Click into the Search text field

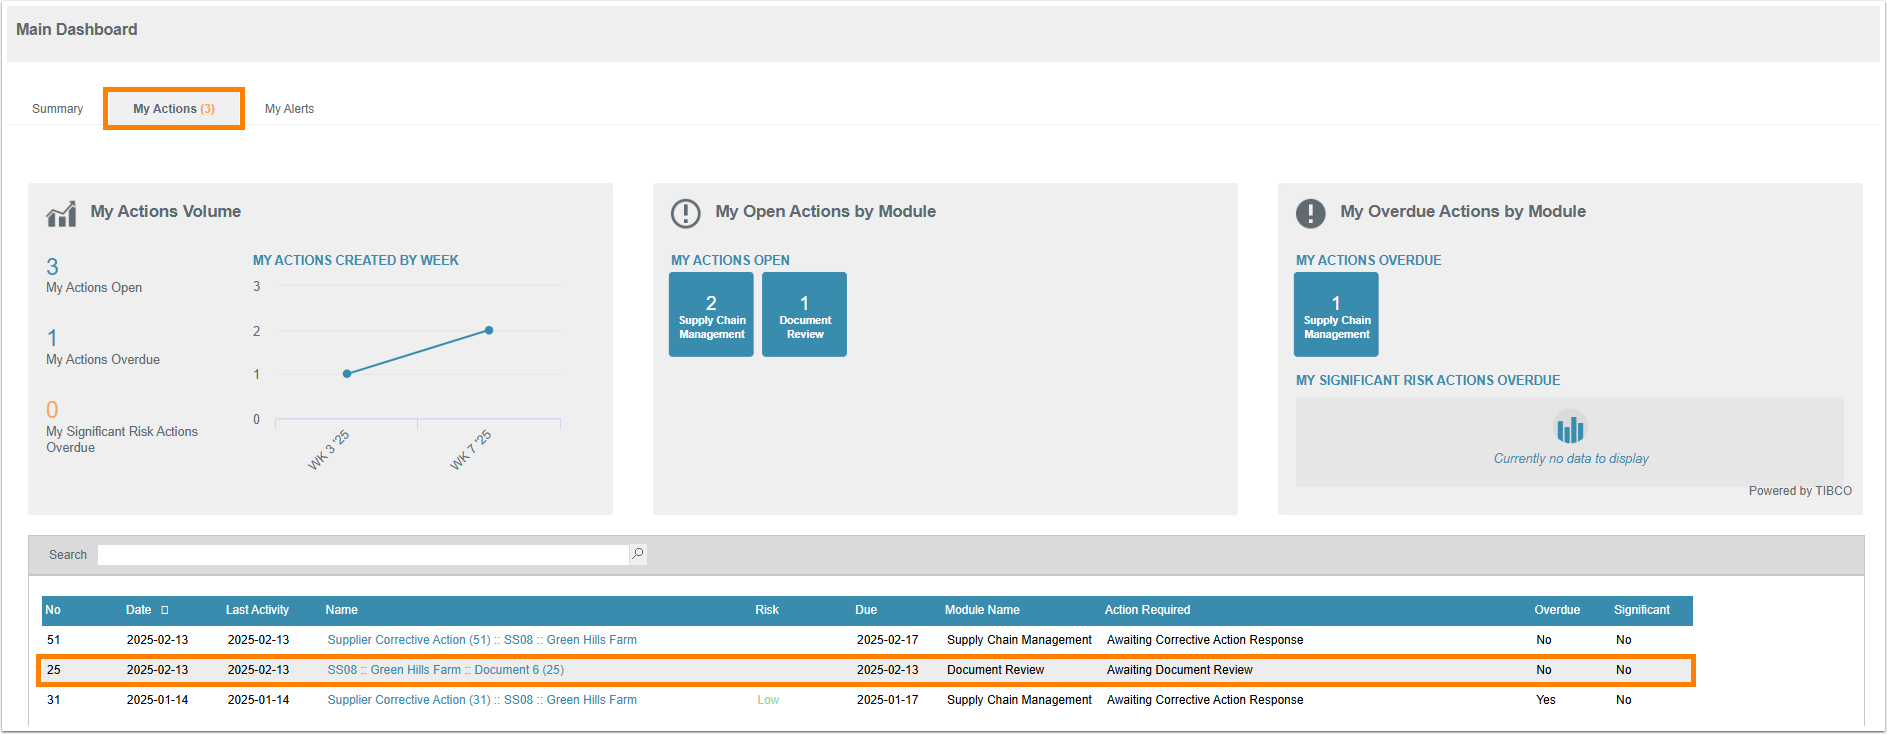[362, 555]
